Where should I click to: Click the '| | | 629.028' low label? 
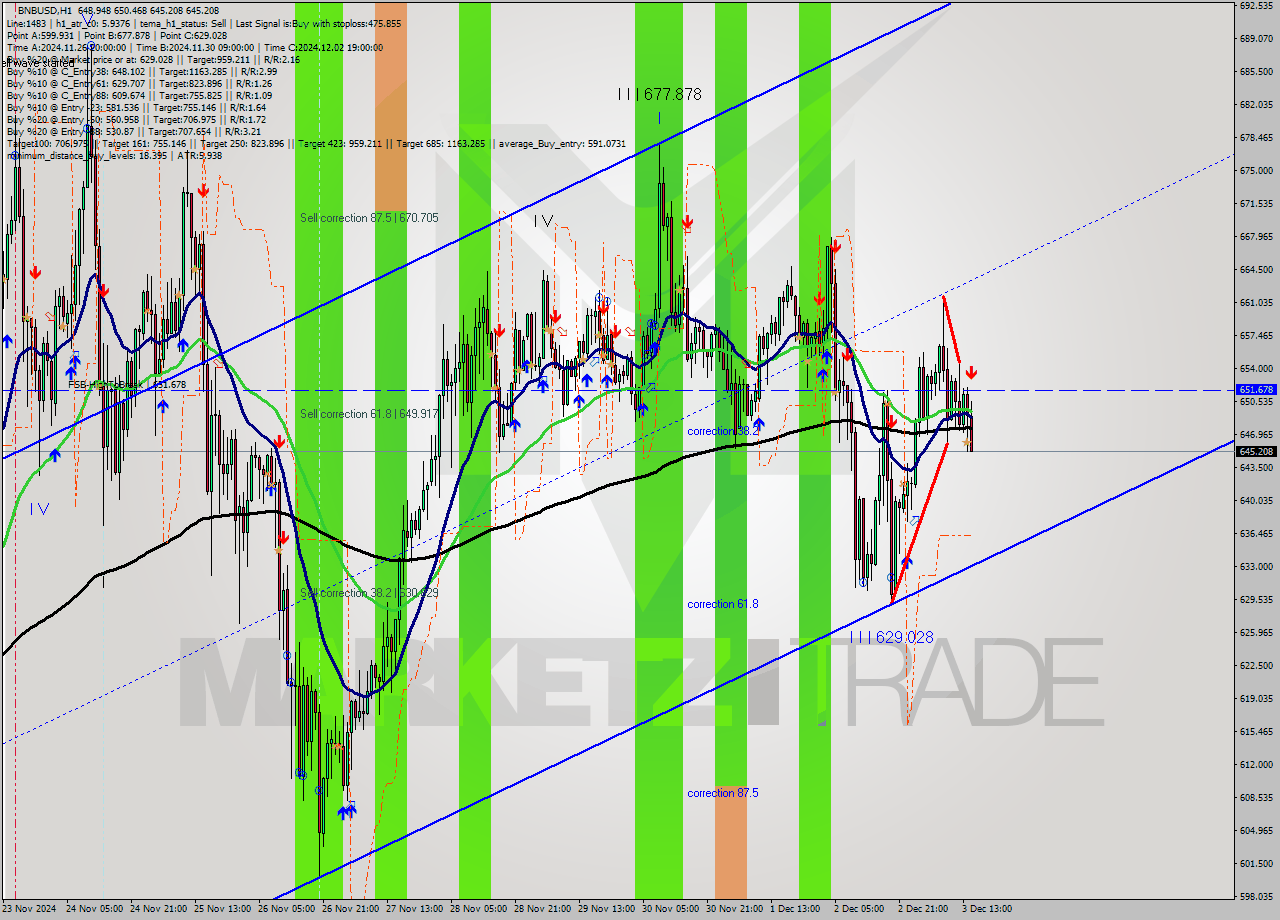892,637
